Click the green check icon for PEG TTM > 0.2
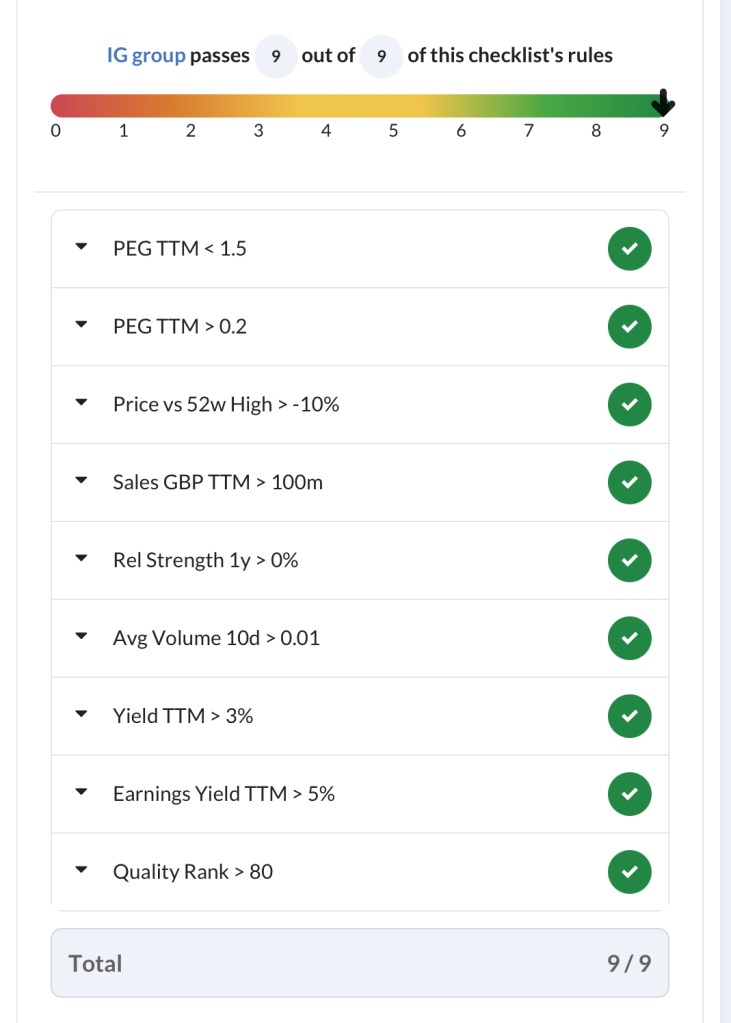The height and width of the screenshot is (1023, 731). (x=629, y=326)
